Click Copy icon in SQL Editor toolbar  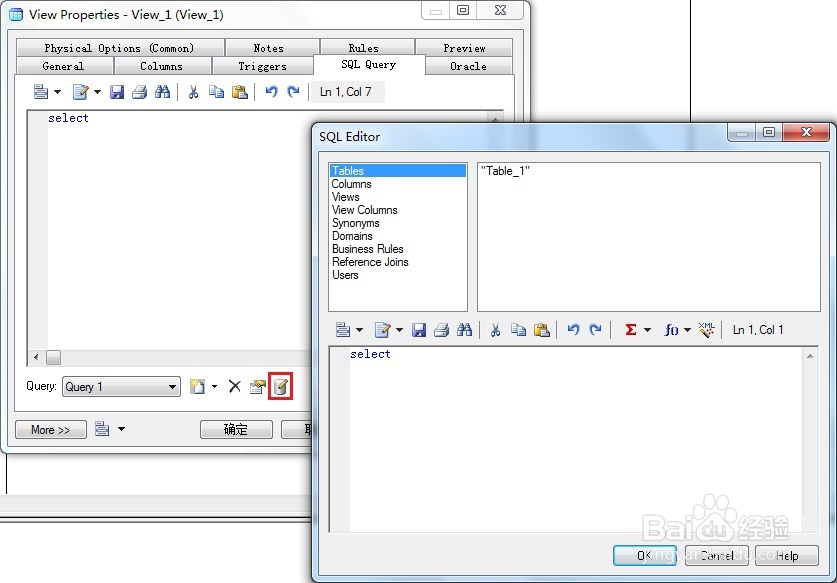point(518,330)
